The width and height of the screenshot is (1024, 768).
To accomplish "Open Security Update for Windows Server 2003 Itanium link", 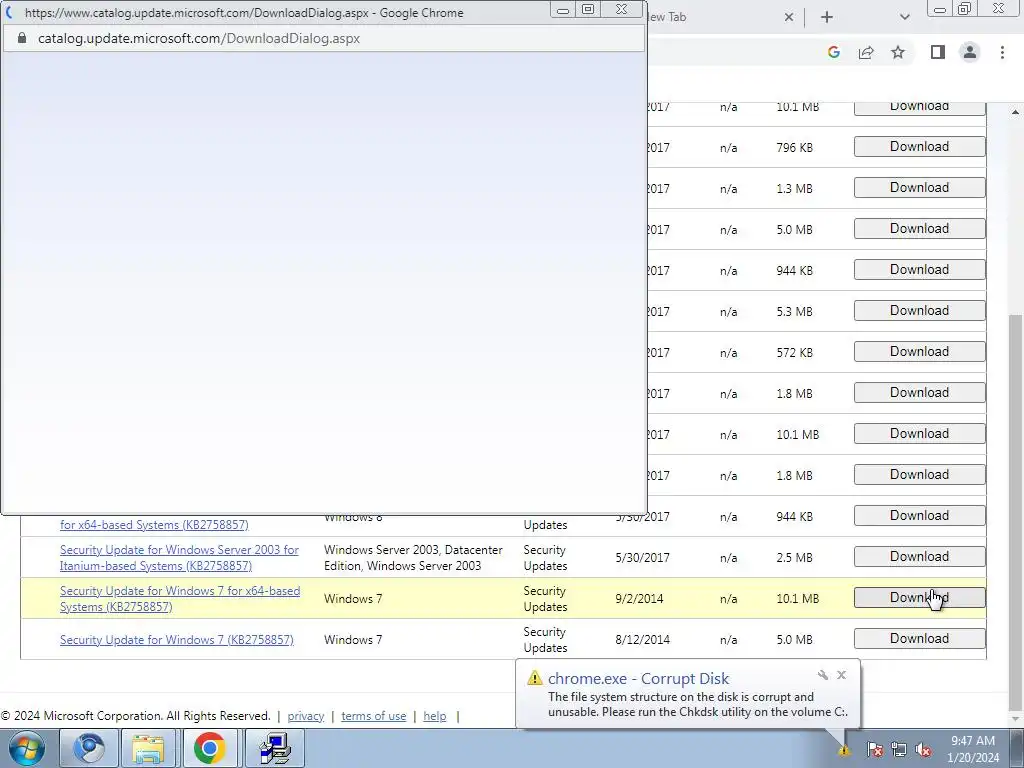I will [180, 558].
